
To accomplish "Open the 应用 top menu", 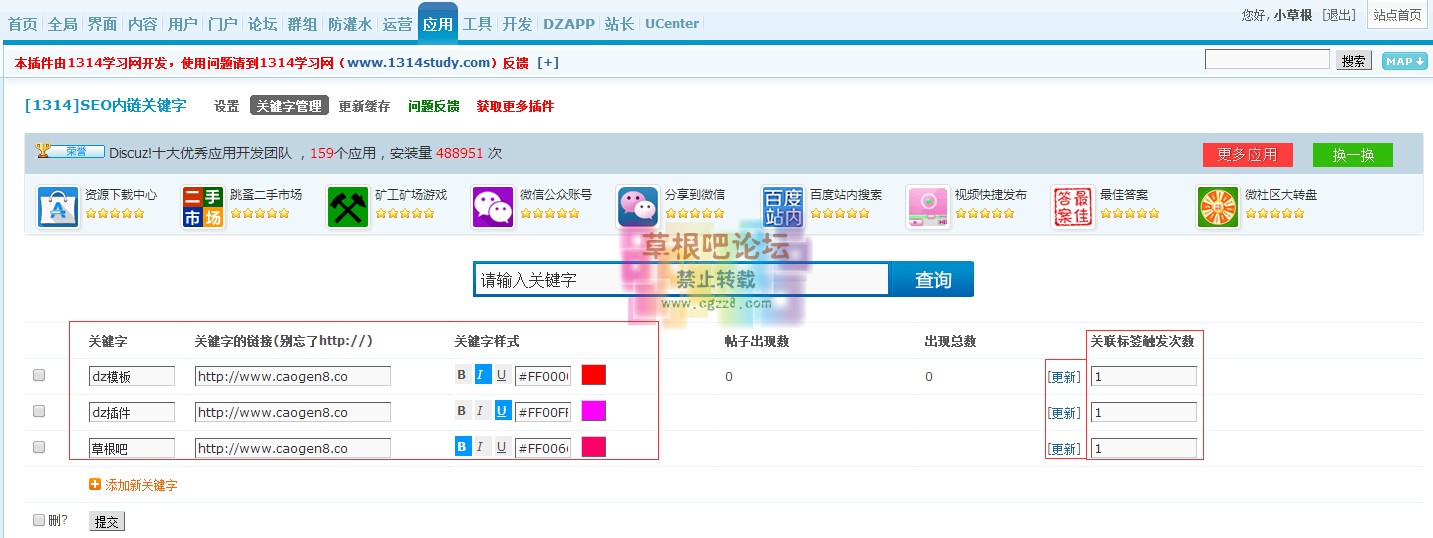I will click(x=438, y=24).
